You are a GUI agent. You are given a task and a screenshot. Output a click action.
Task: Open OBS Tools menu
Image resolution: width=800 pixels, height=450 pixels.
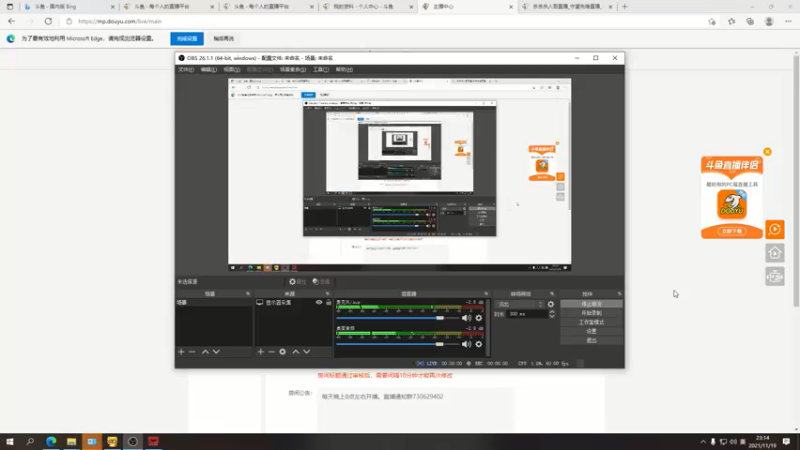pos(320,69)
